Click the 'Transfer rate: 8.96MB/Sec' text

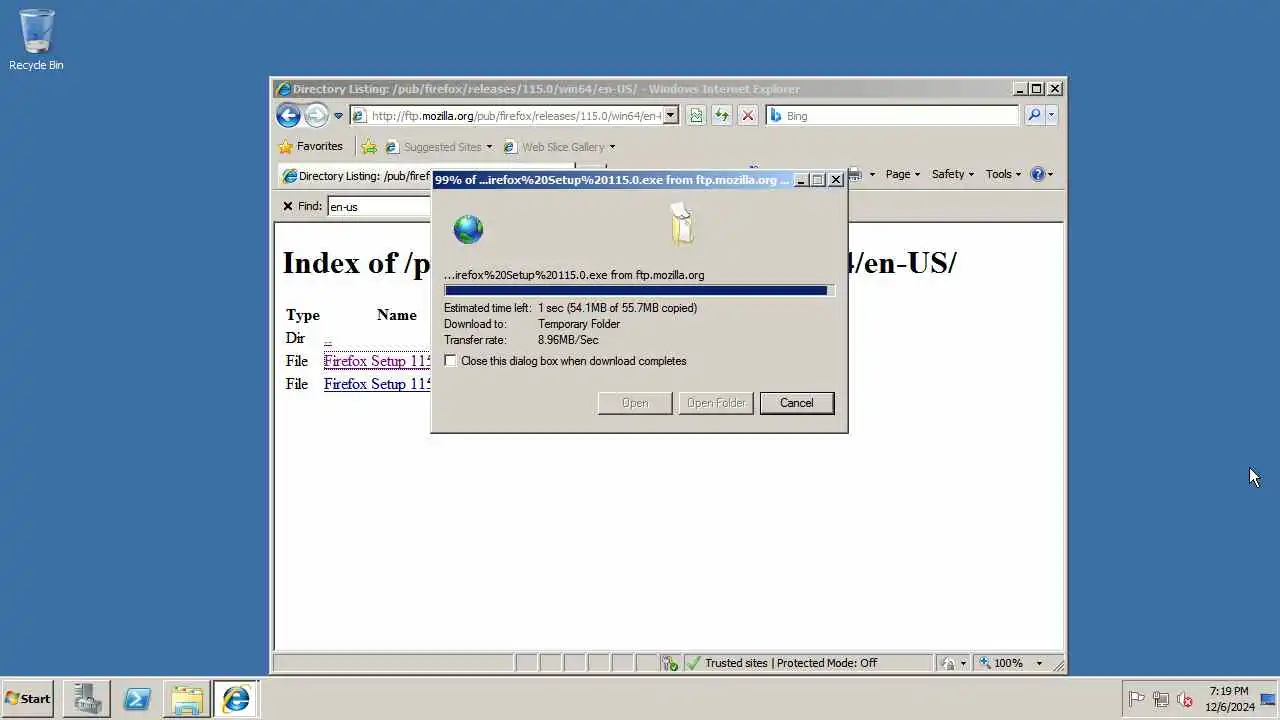521,340
